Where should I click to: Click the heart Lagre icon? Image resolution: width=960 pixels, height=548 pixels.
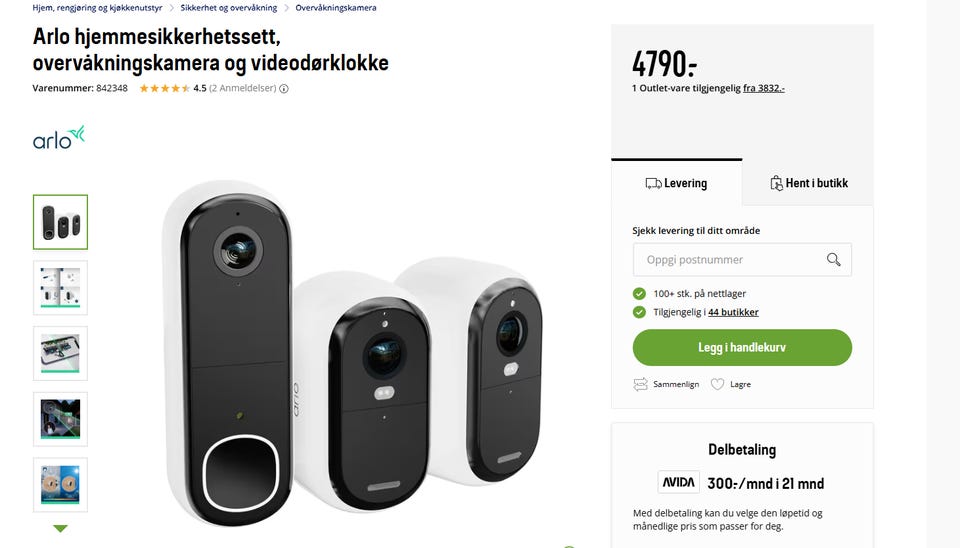click(717, 385)
